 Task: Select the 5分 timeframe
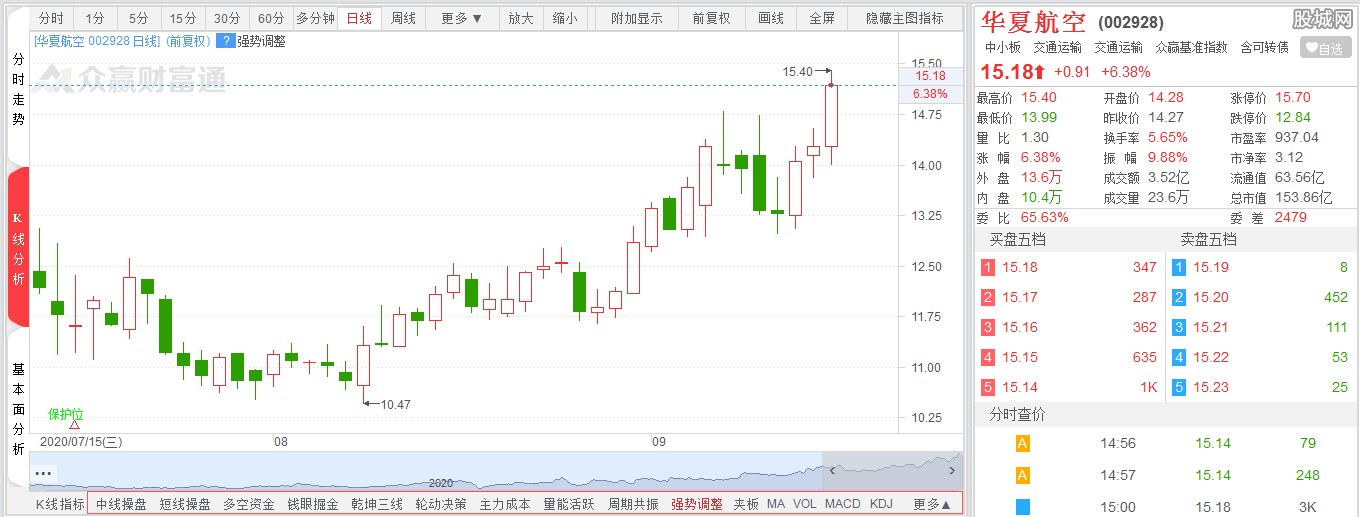[138, 18]
